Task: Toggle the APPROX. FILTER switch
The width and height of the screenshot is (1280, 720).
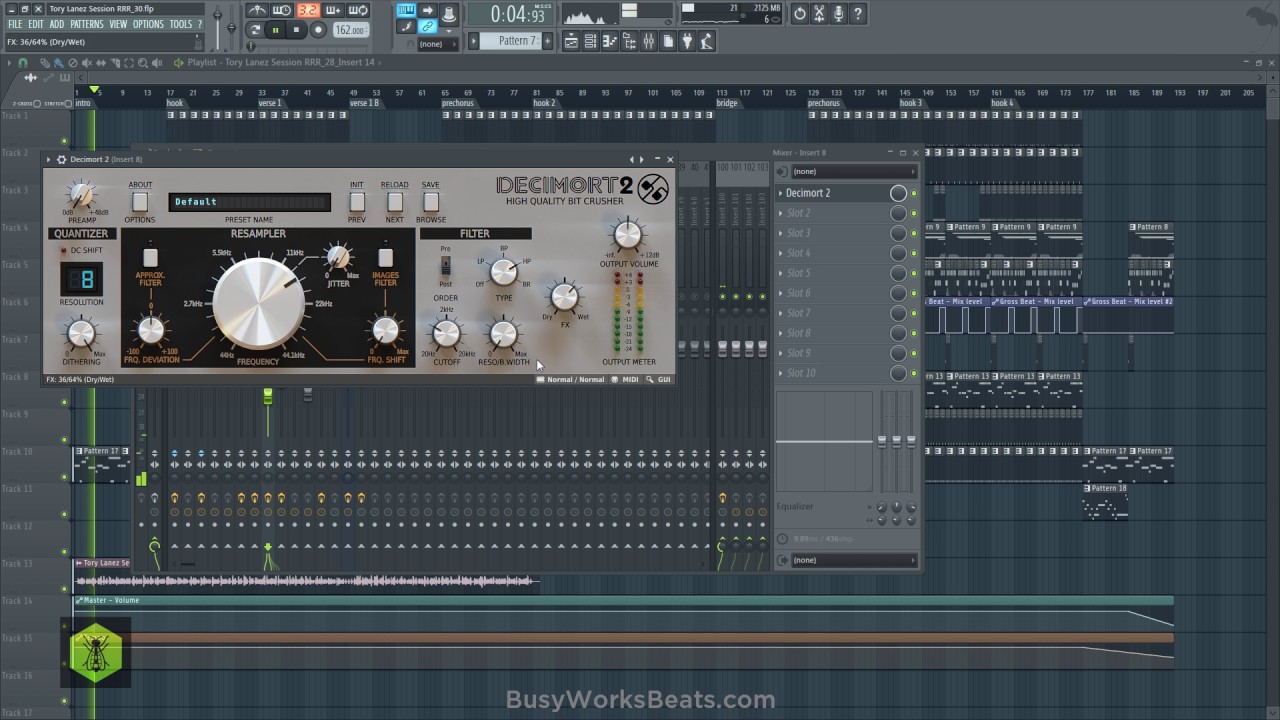Action: tap(150, 258)
